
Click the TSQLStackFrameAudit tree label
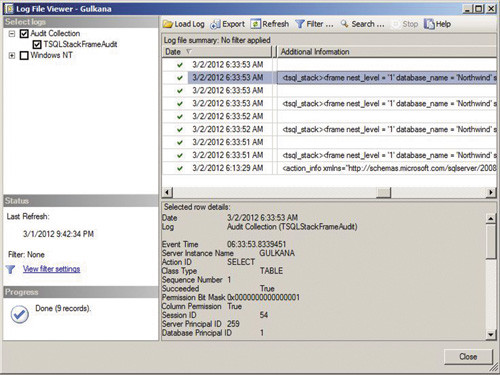(x=80, y=44)
